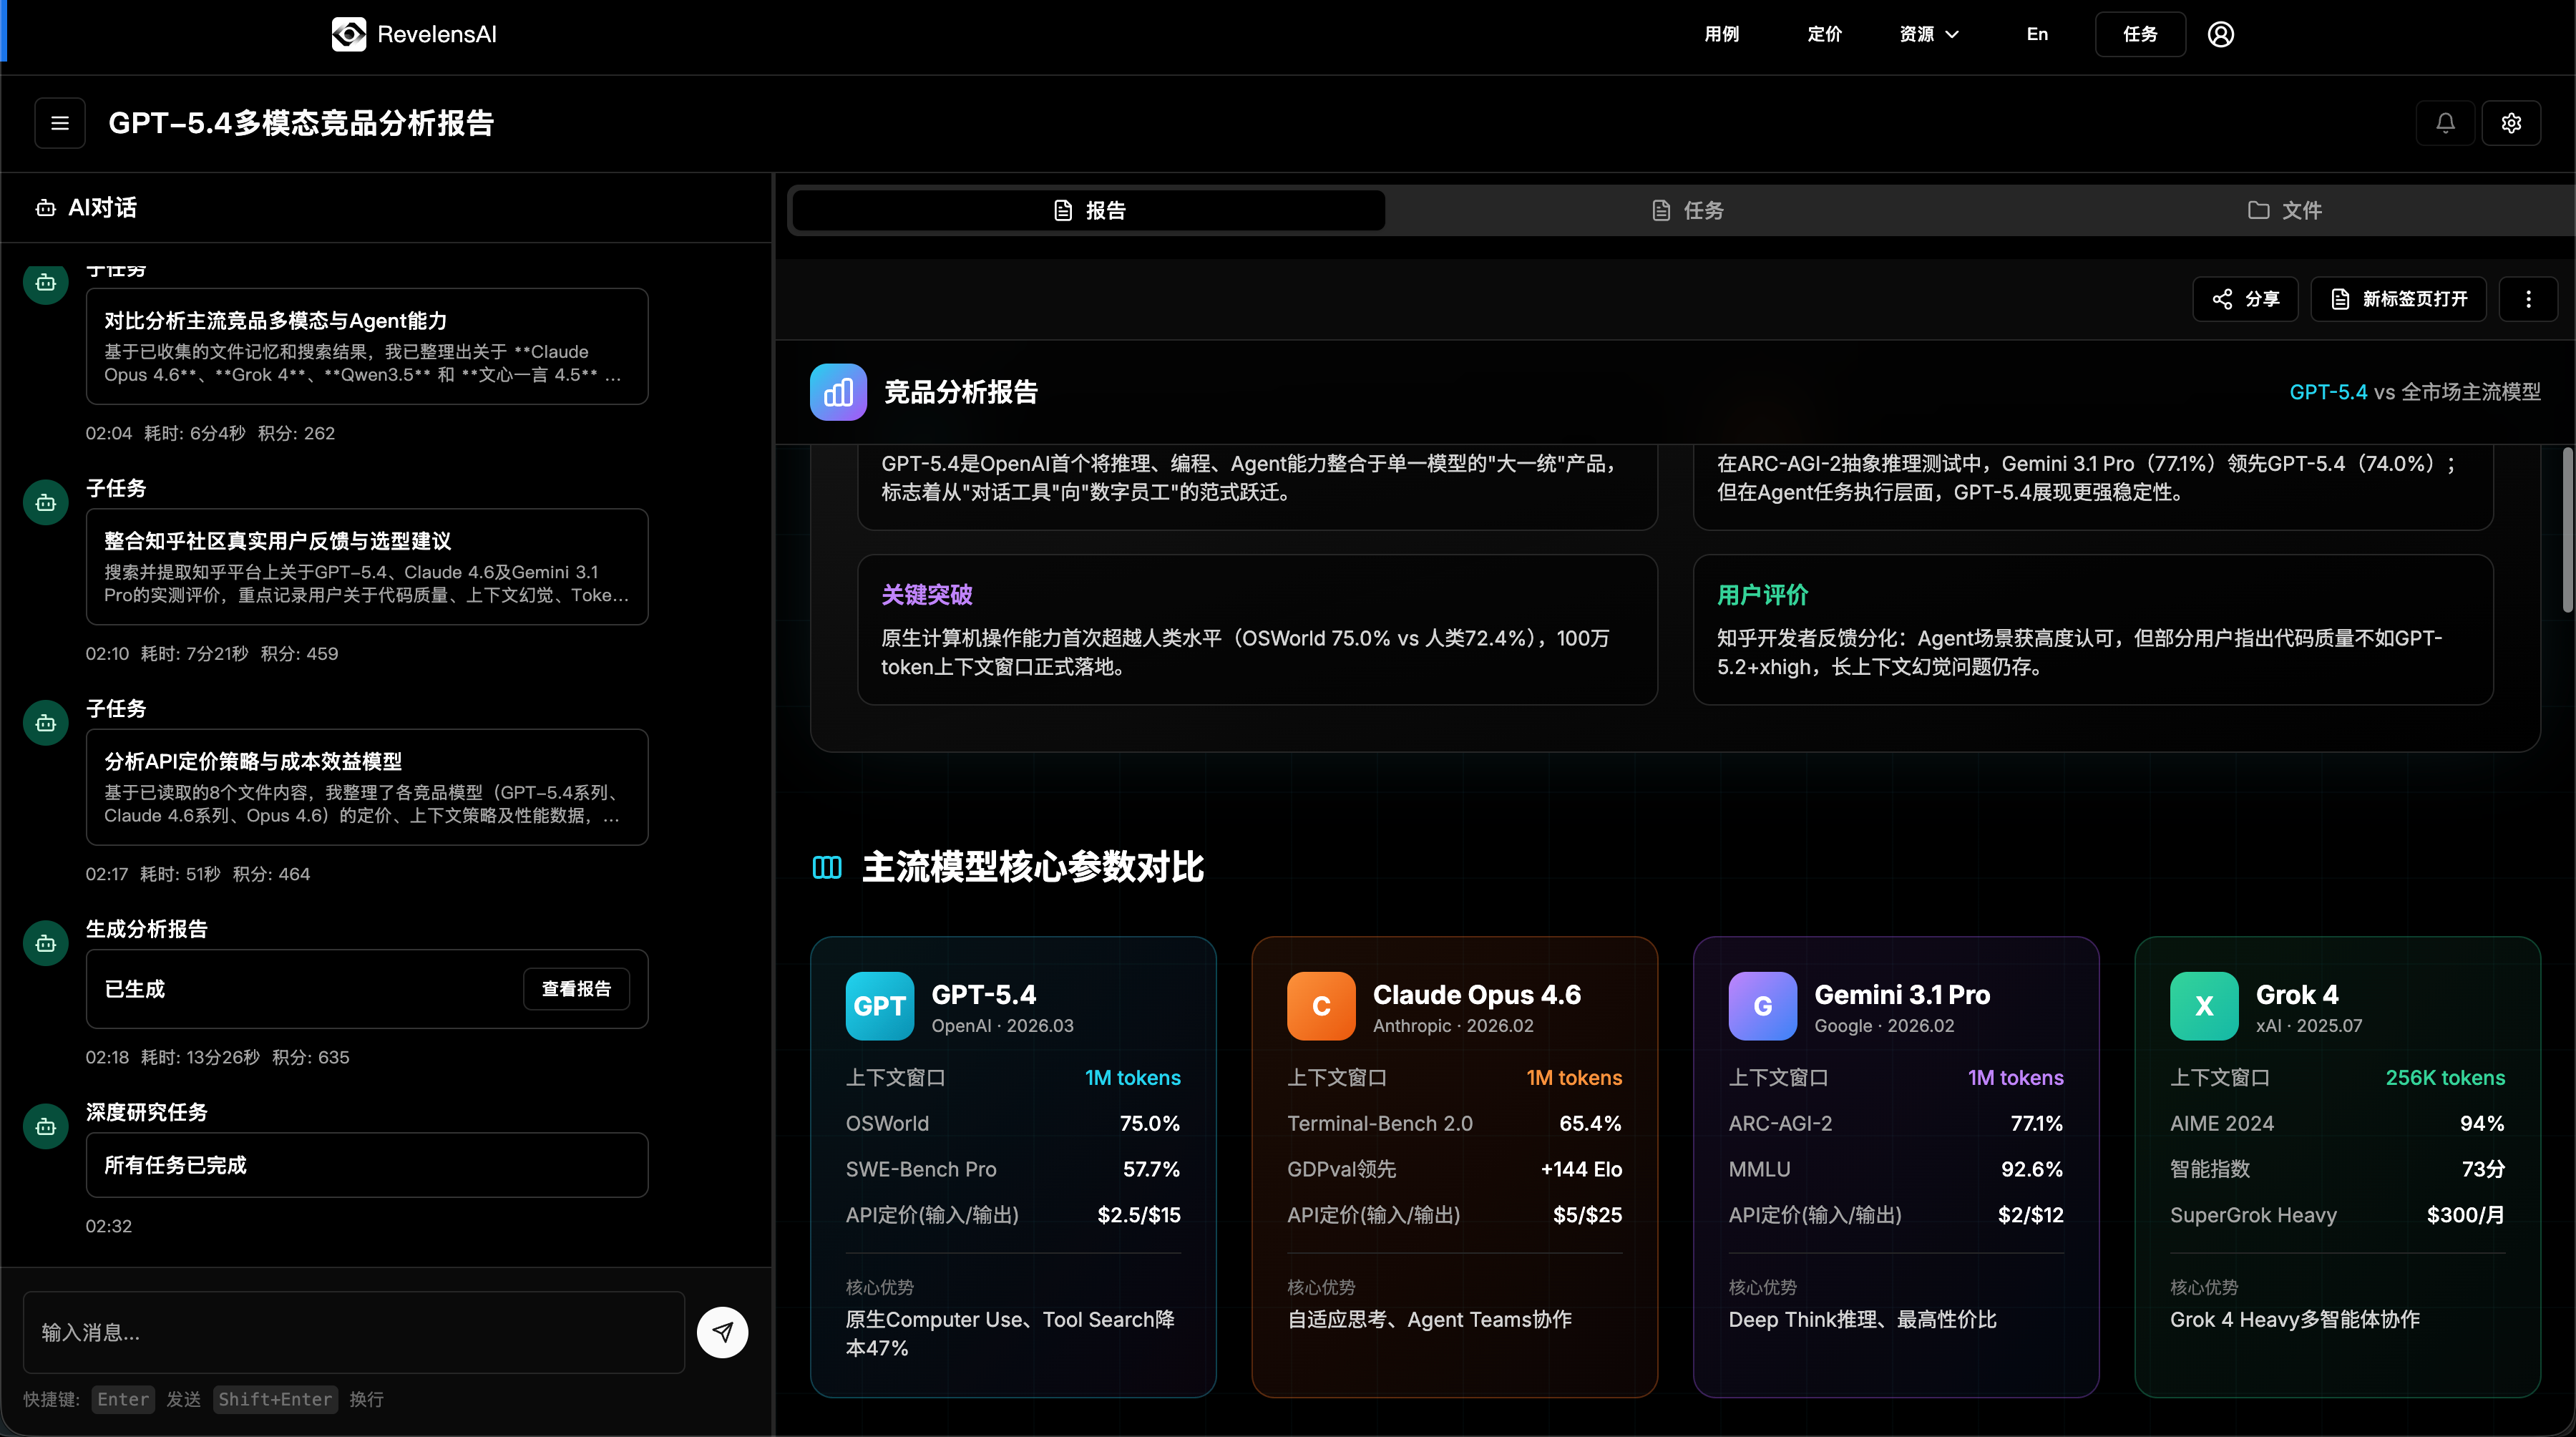Click the En language switcher
This screenshot has width=2576, height=1437.
click(2037, 34)
